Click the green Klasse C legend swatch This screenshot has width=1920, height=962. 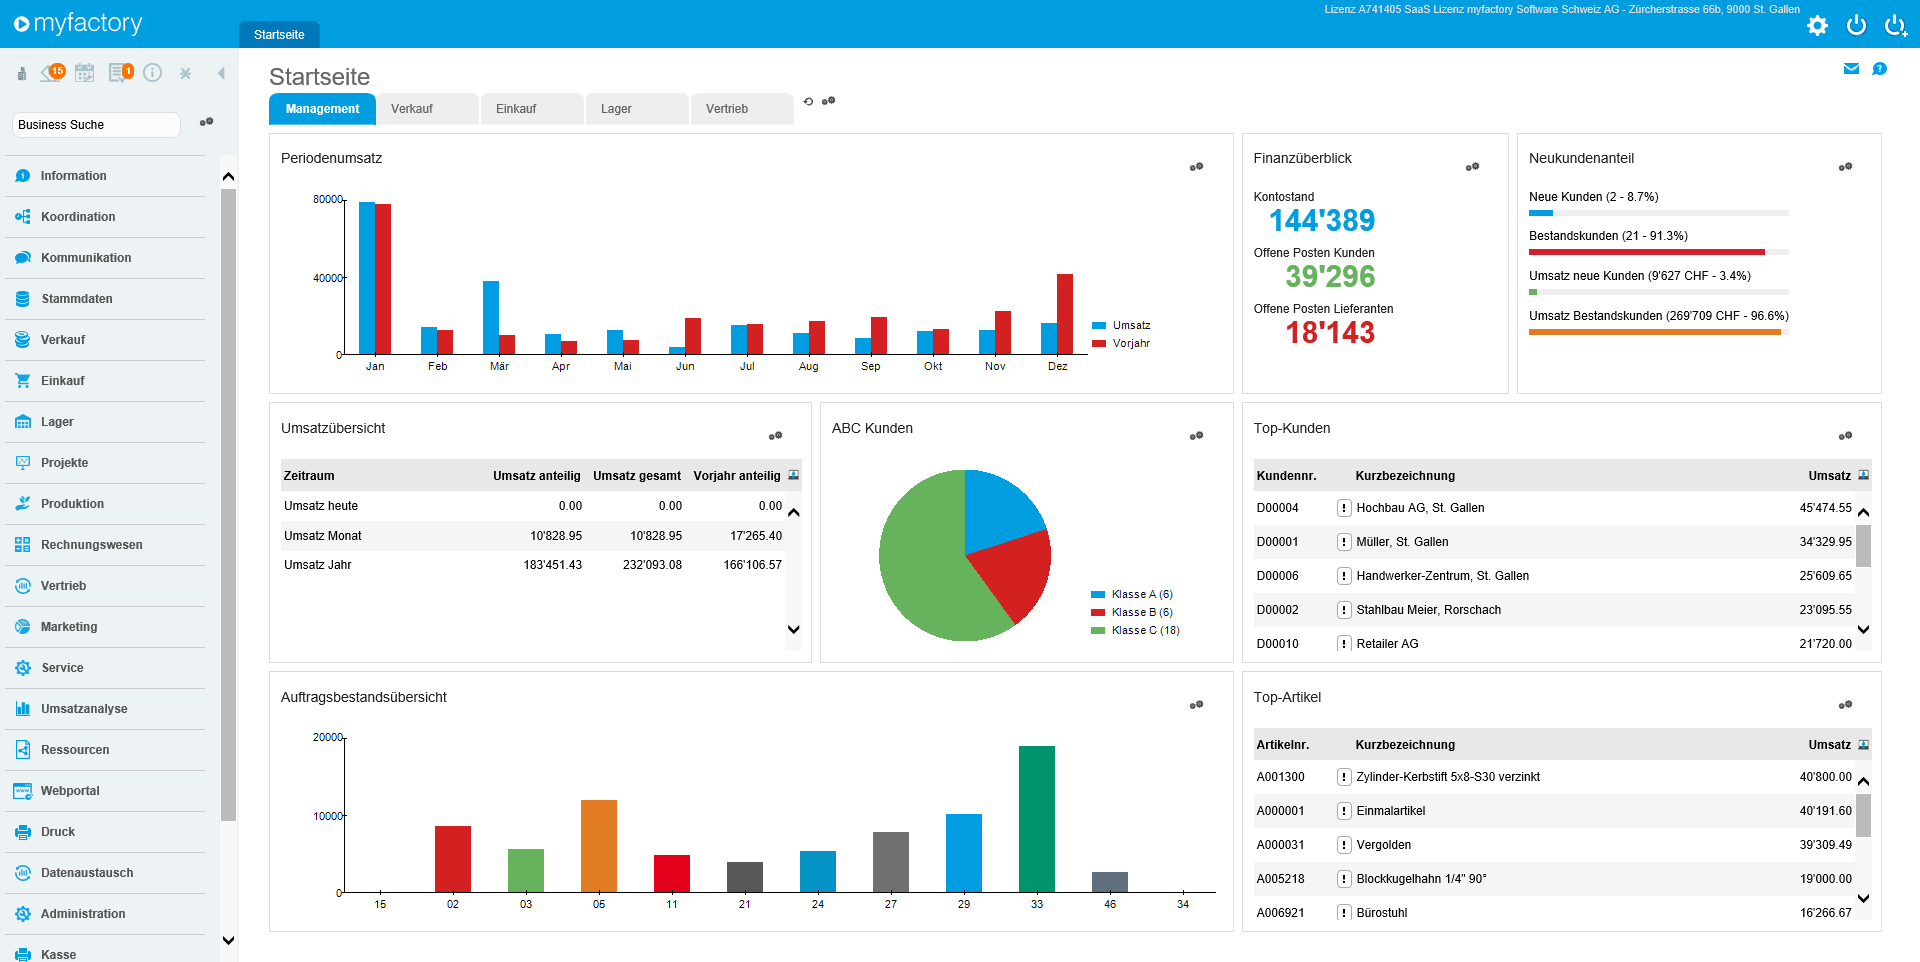click(x=1098, y=631)
